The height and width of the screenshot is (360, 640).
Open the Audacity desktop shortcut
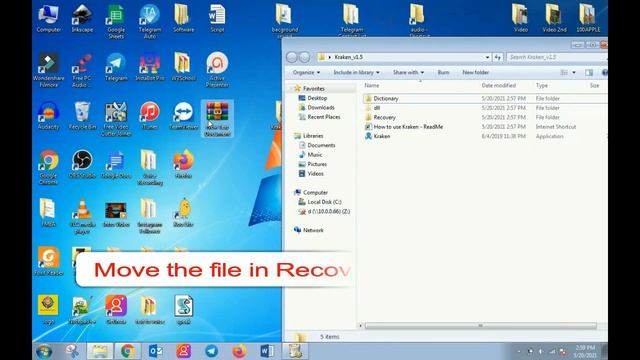(49, 116)
